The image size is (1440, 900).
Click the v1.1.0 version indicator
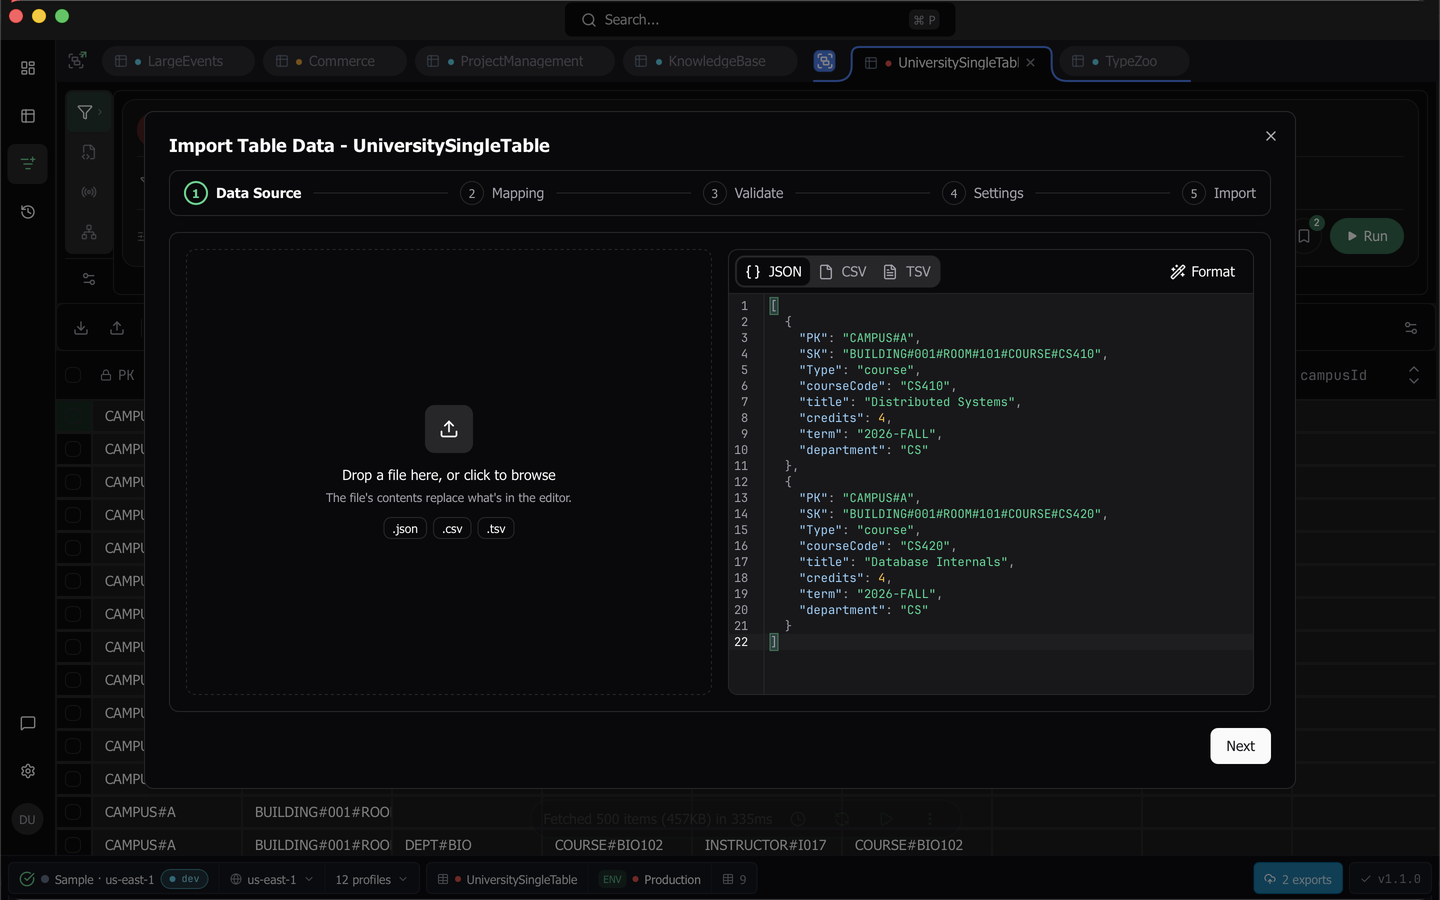click(x=1391, y=879)
